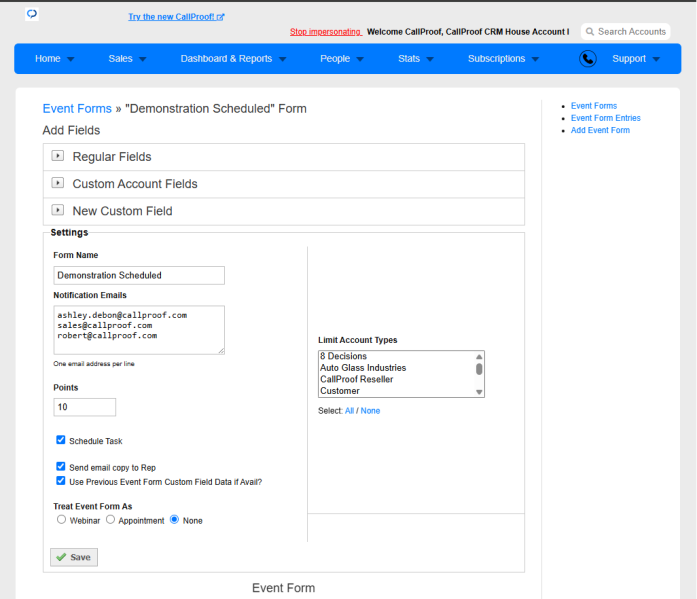
Task: Select the None radio button
Action: click(175, 519)
